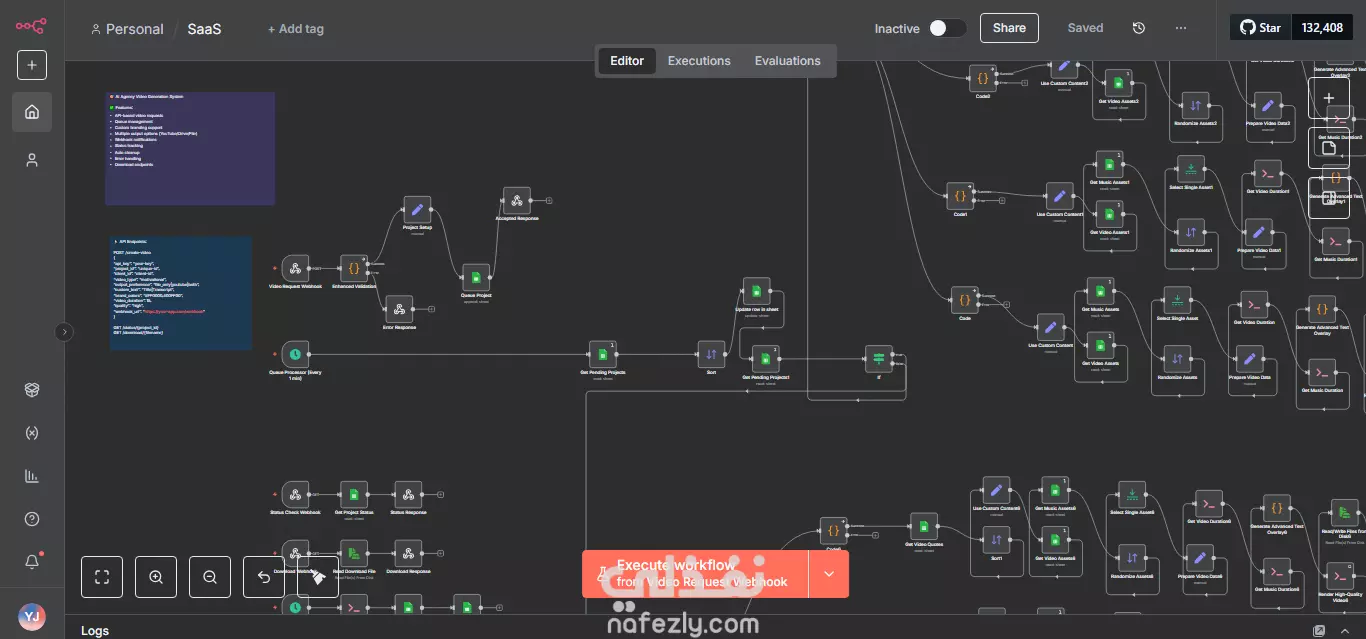Open the workflow history clock icon
The width and height of the screenshot is (1366, 639).
coord(1138,28)
